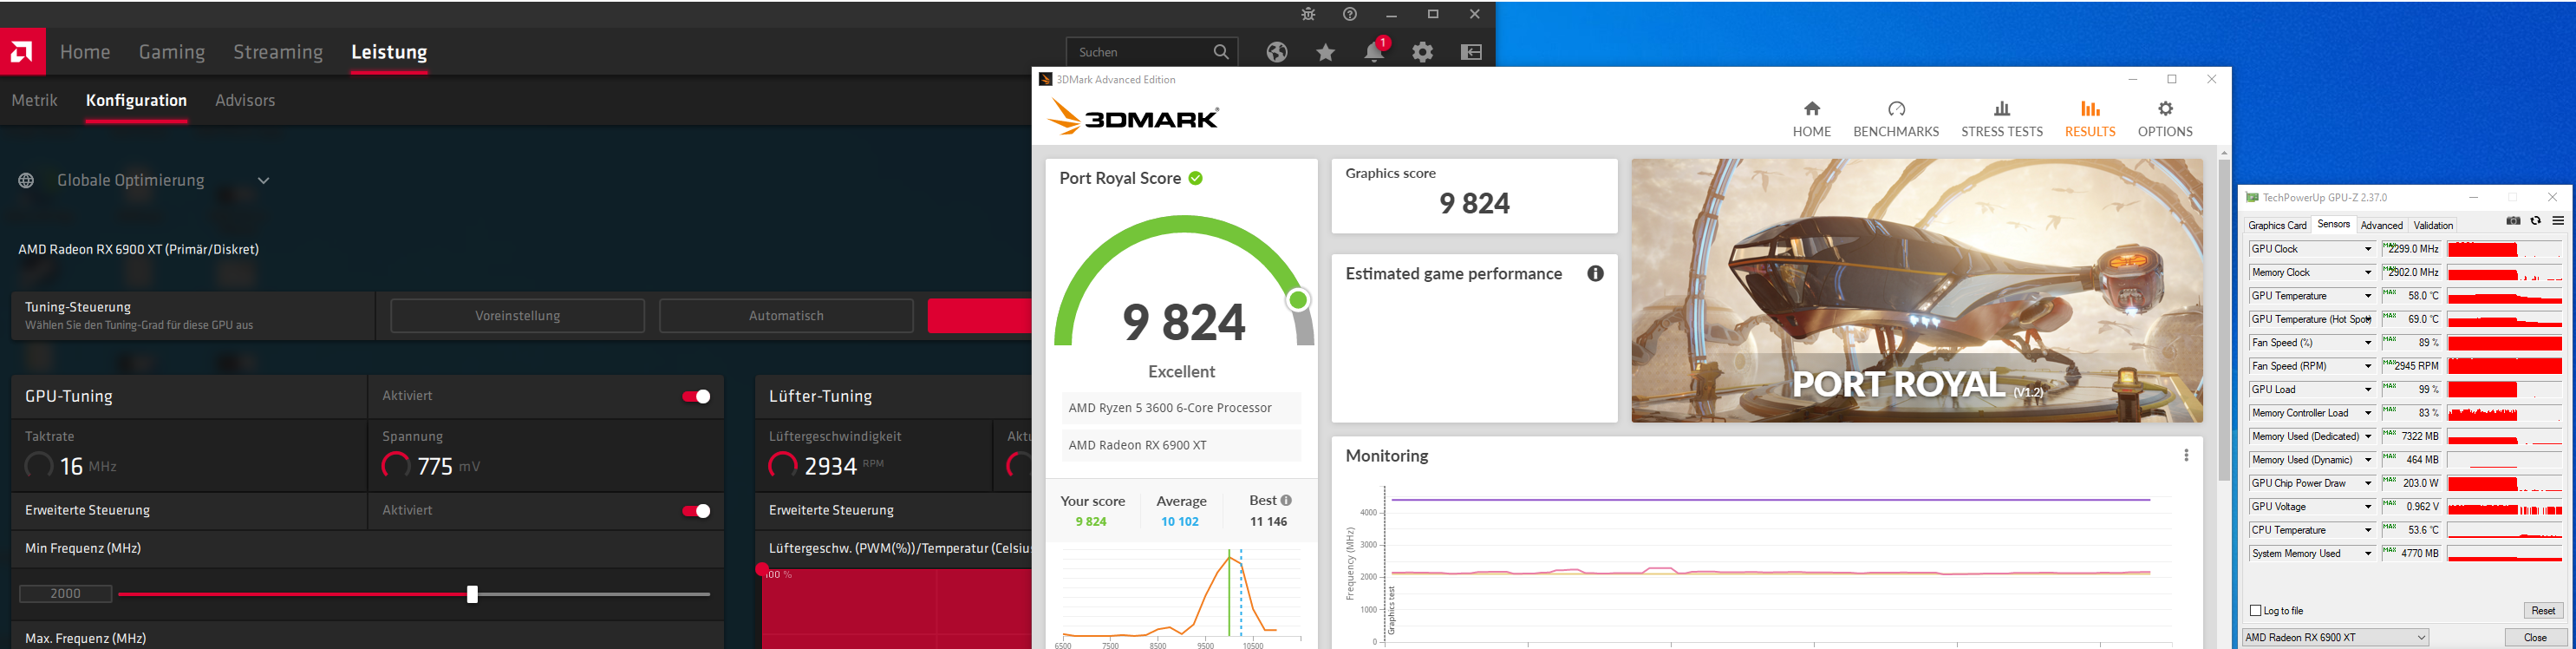Click the green validation checkmark beside Port Royal Score
This screenshot has height=649, width=2576.
(x=1196, y=178)
